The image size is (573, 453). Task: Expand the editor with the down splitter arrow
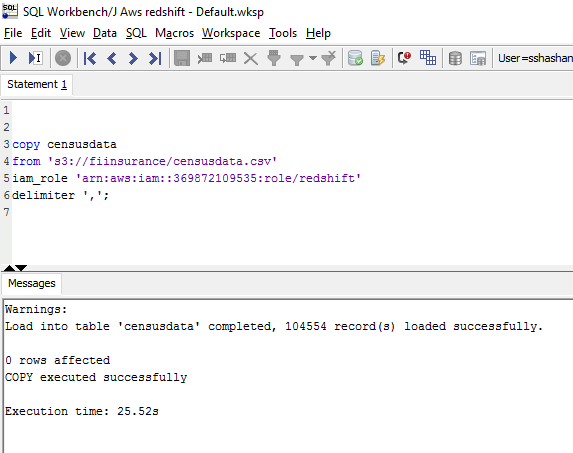click(x=21, y=268)
